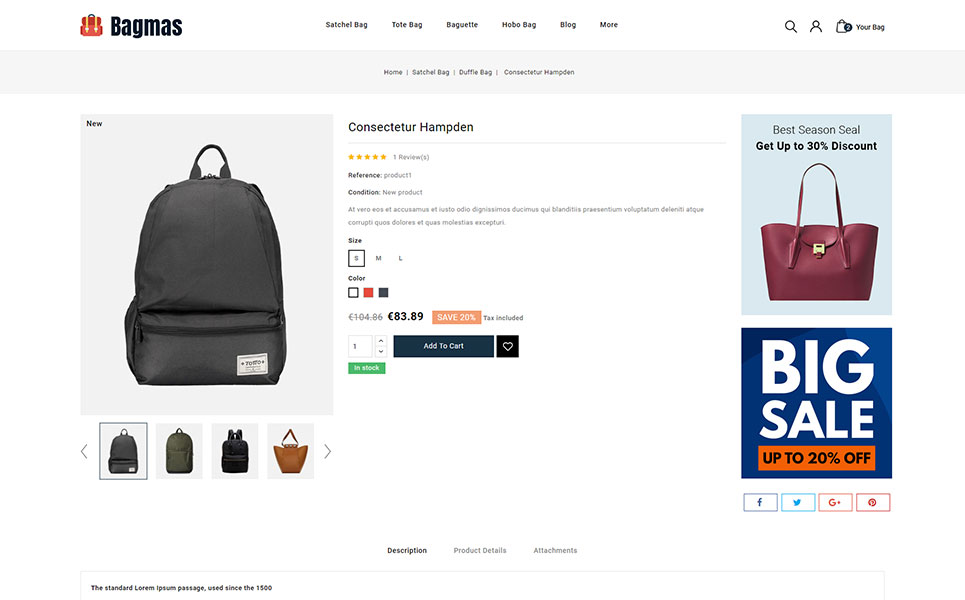Open the user account icon
This screenshot has width=965, height=600.
[x=815, y=26]
